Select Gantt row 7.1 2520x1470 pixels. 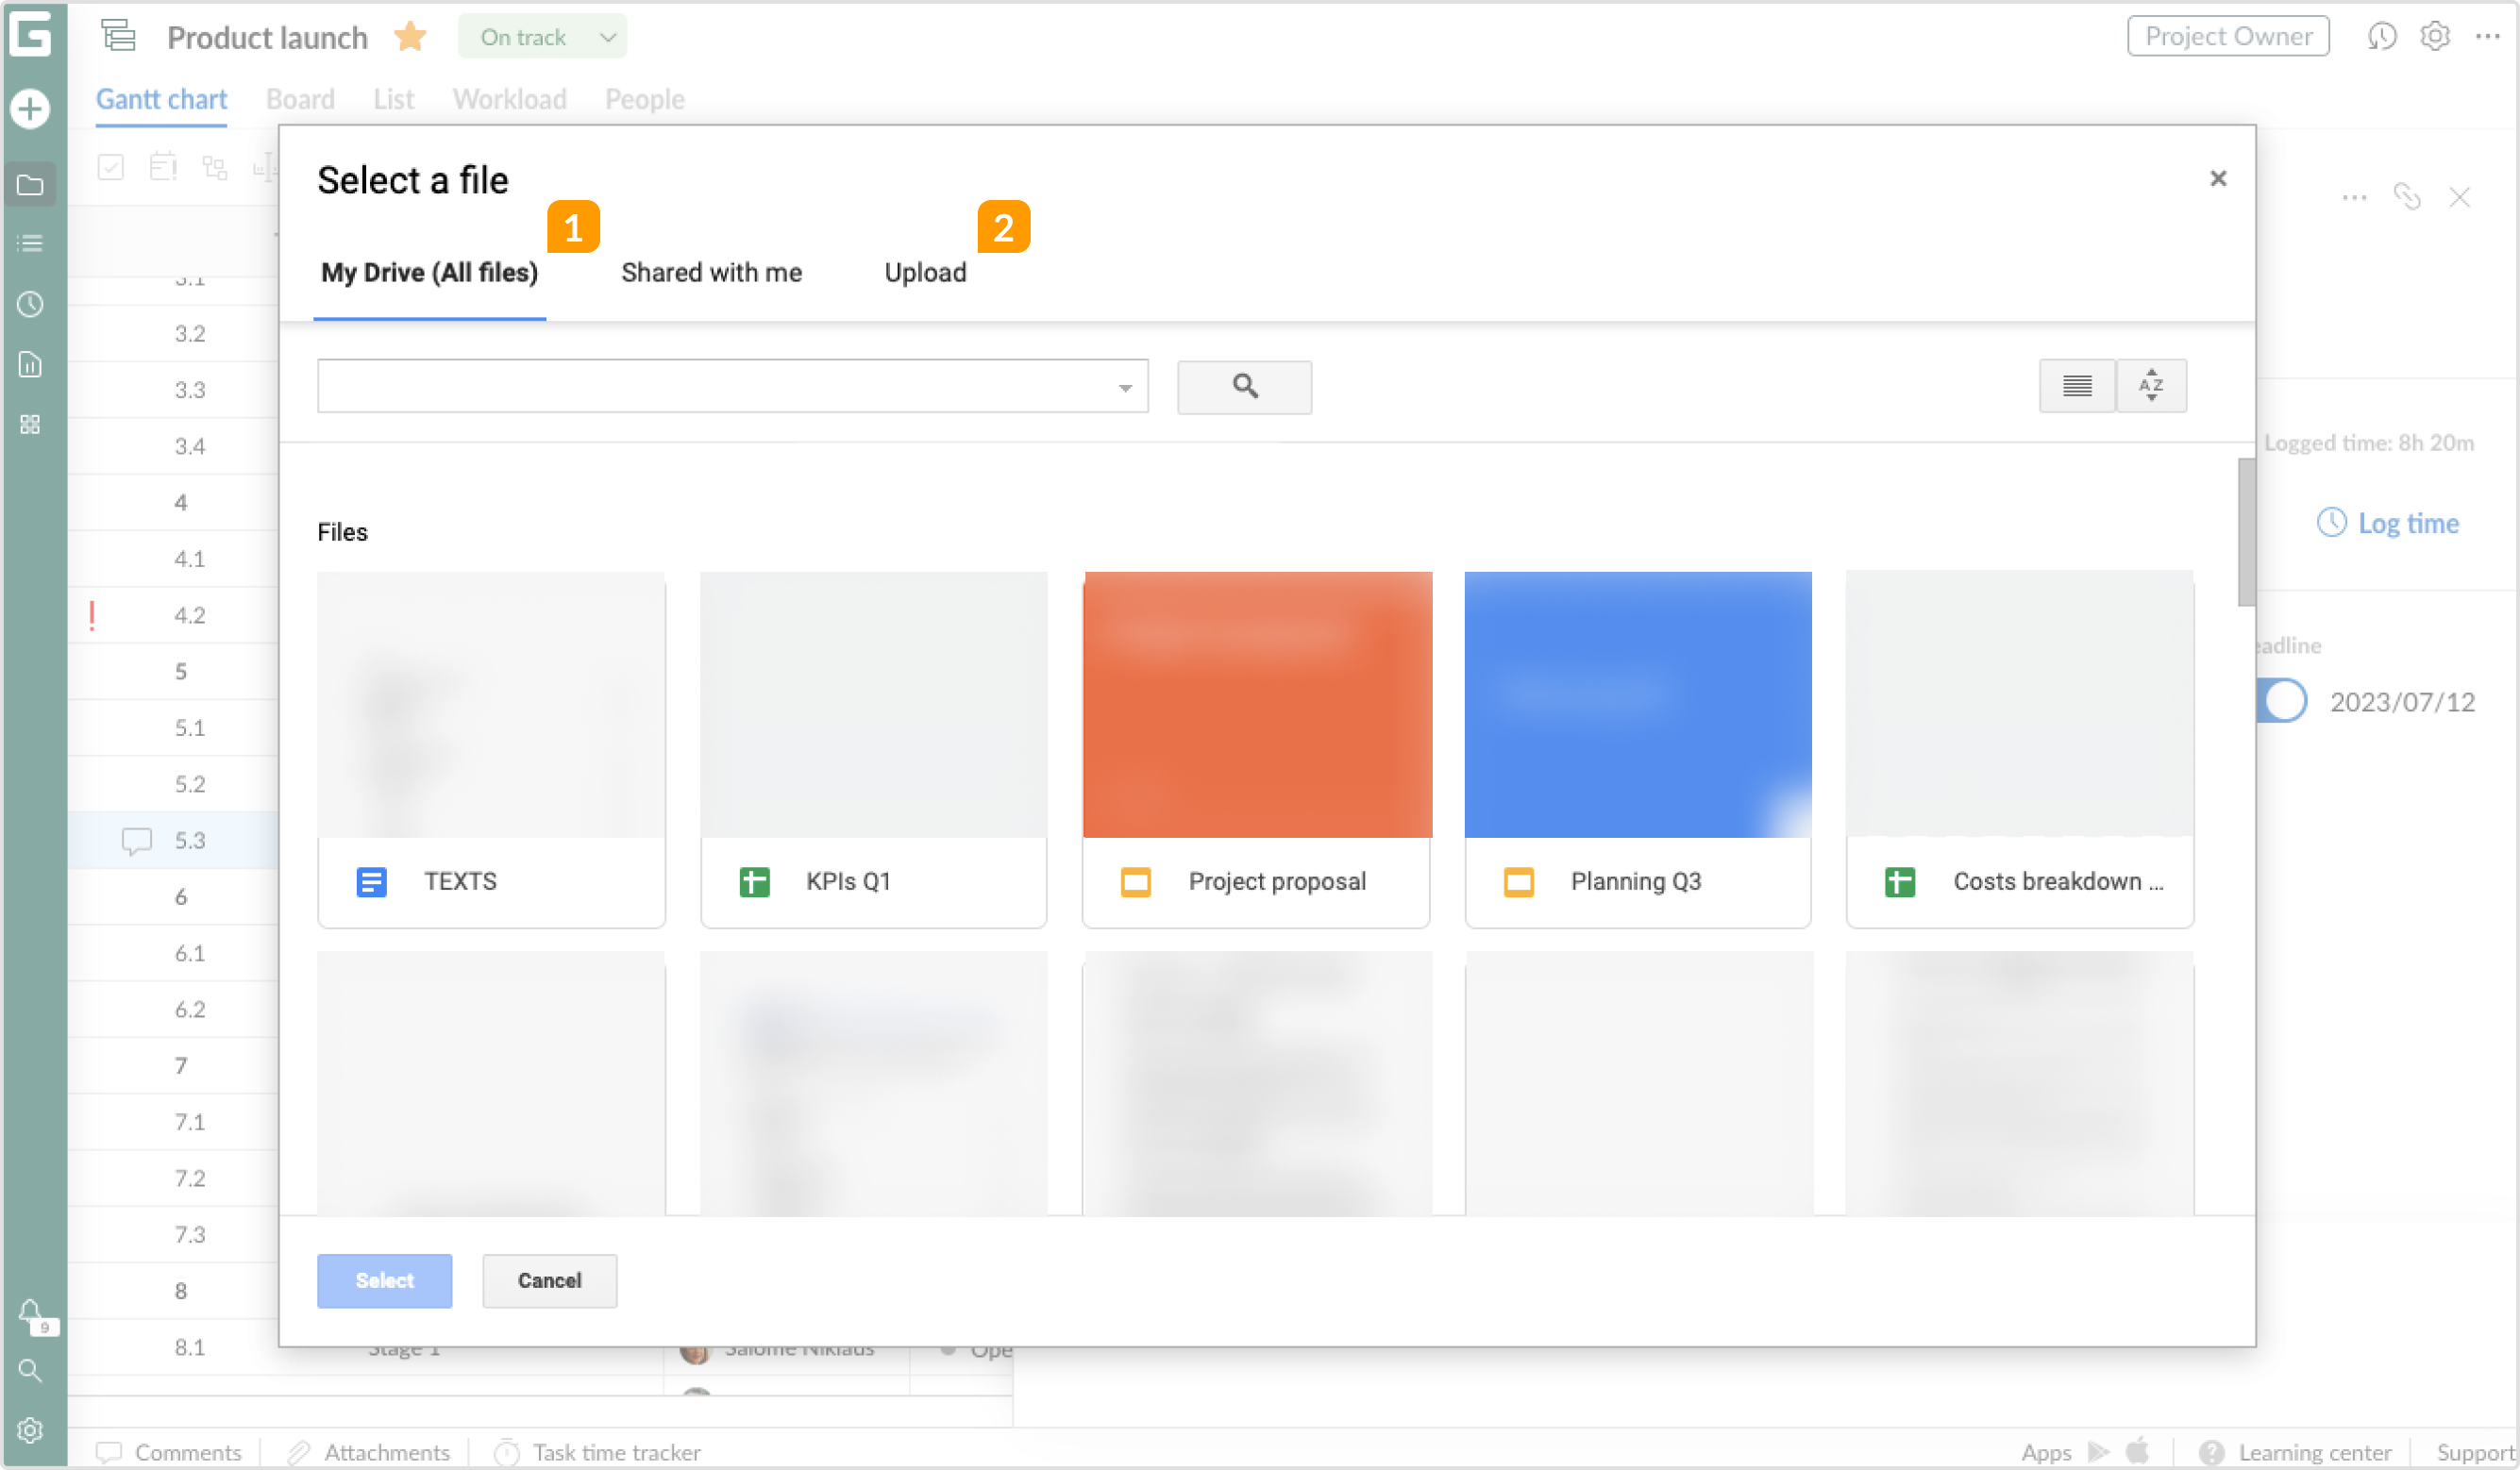[x=173, y=1122]
